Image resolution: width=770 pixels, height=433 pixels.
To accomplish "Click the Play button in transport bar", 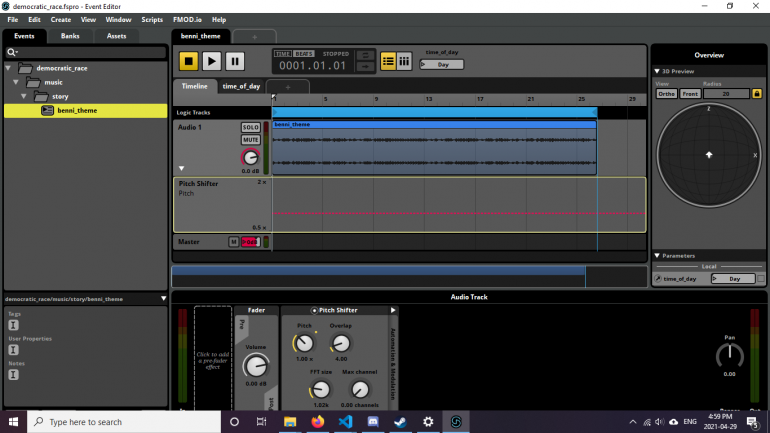I will 211,61.
